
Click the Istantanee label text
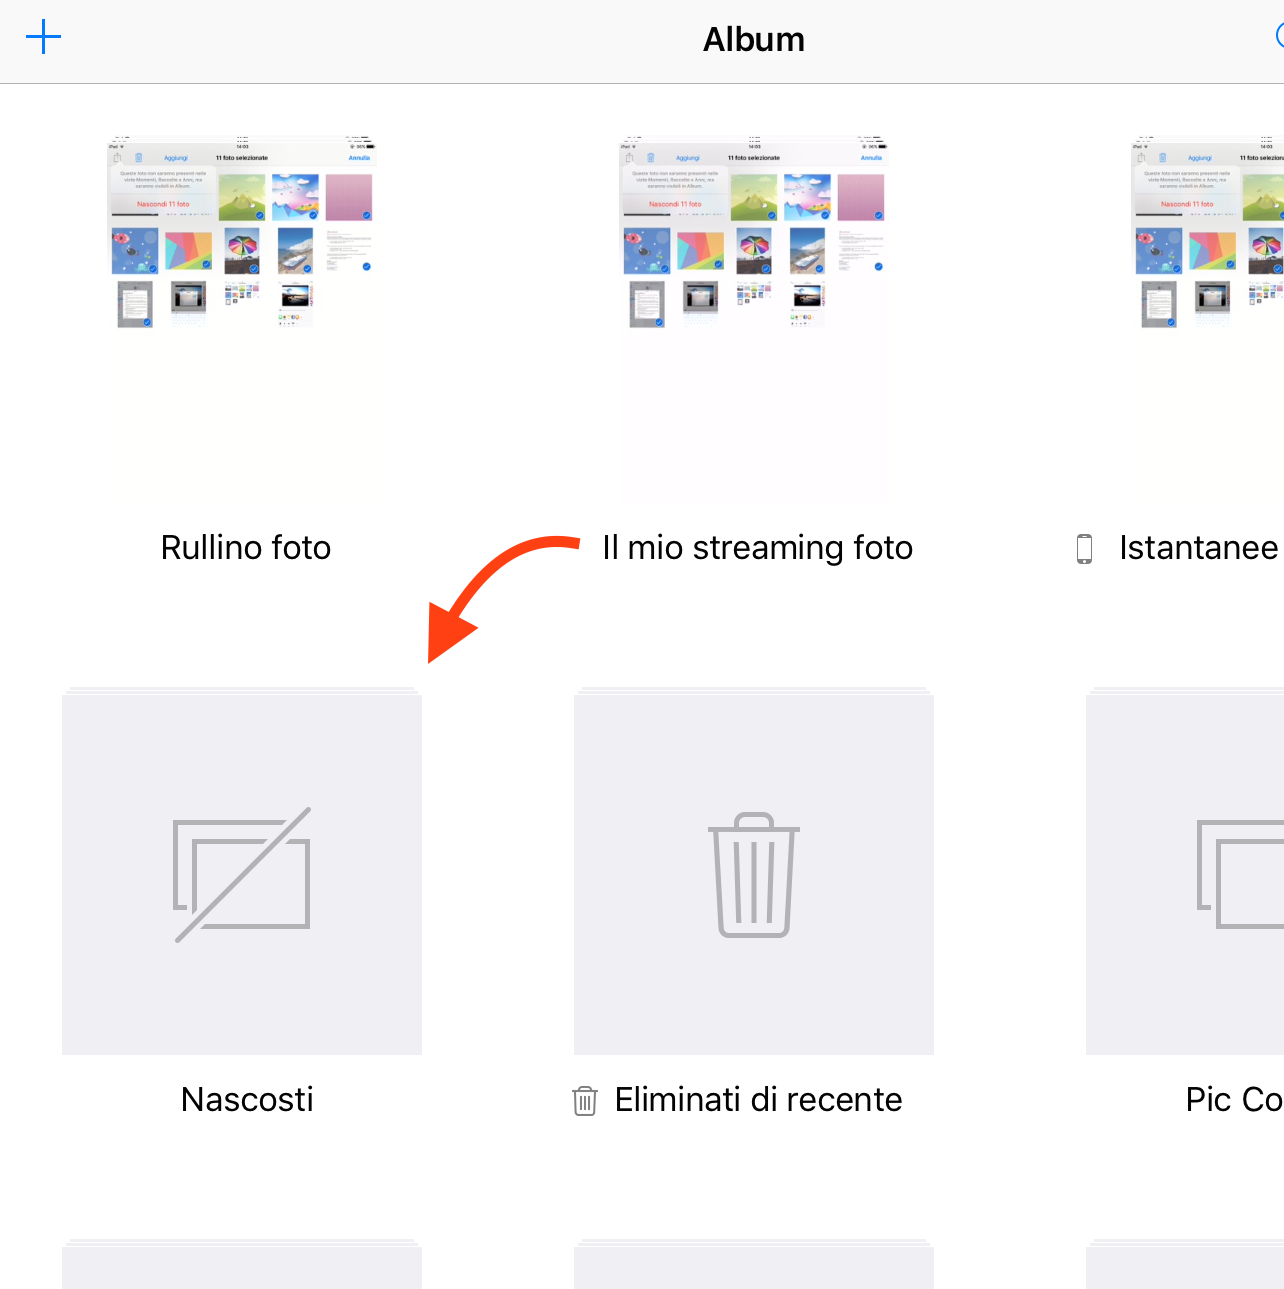(1199, 548)
